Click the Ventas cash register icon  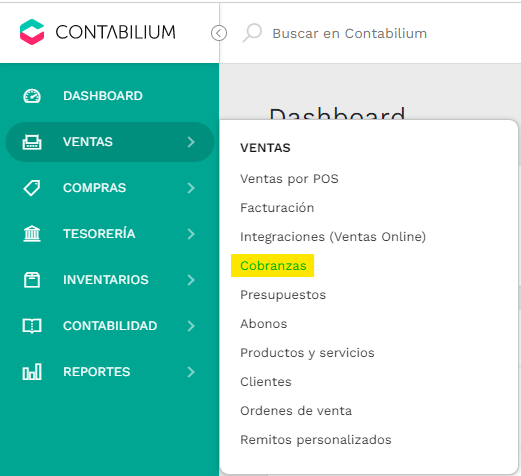[32, 142]
